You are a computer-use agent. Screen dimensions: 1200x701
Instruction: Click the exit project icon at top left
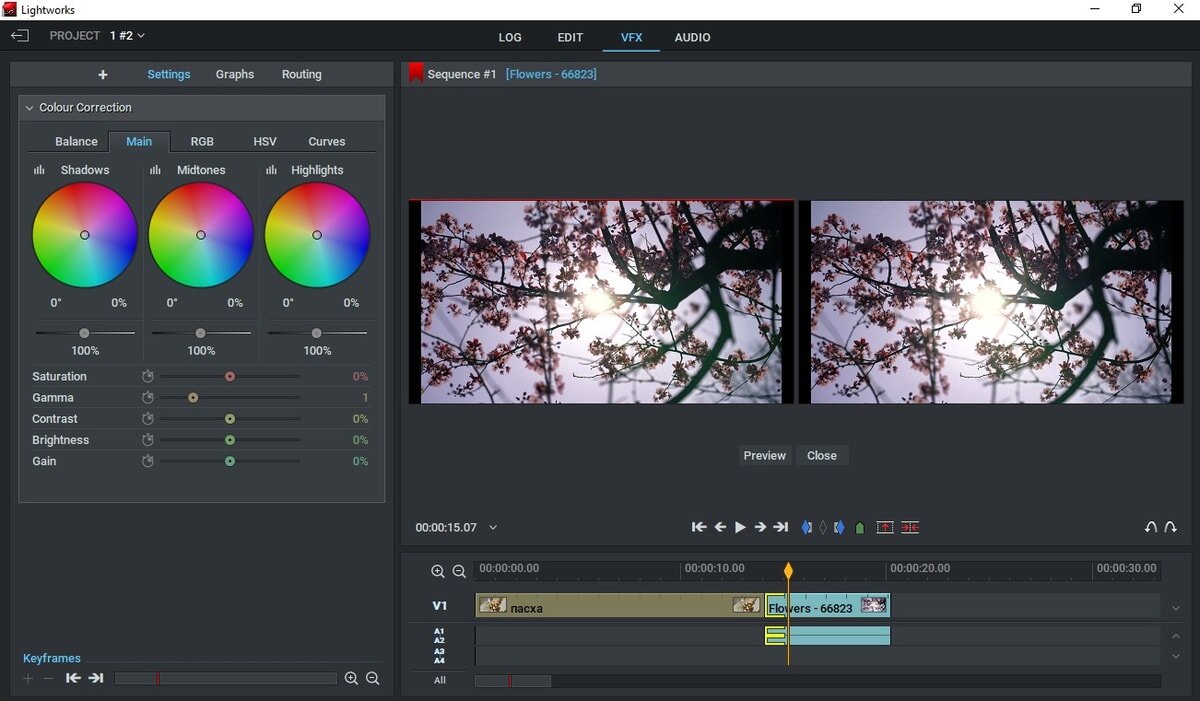20,36
